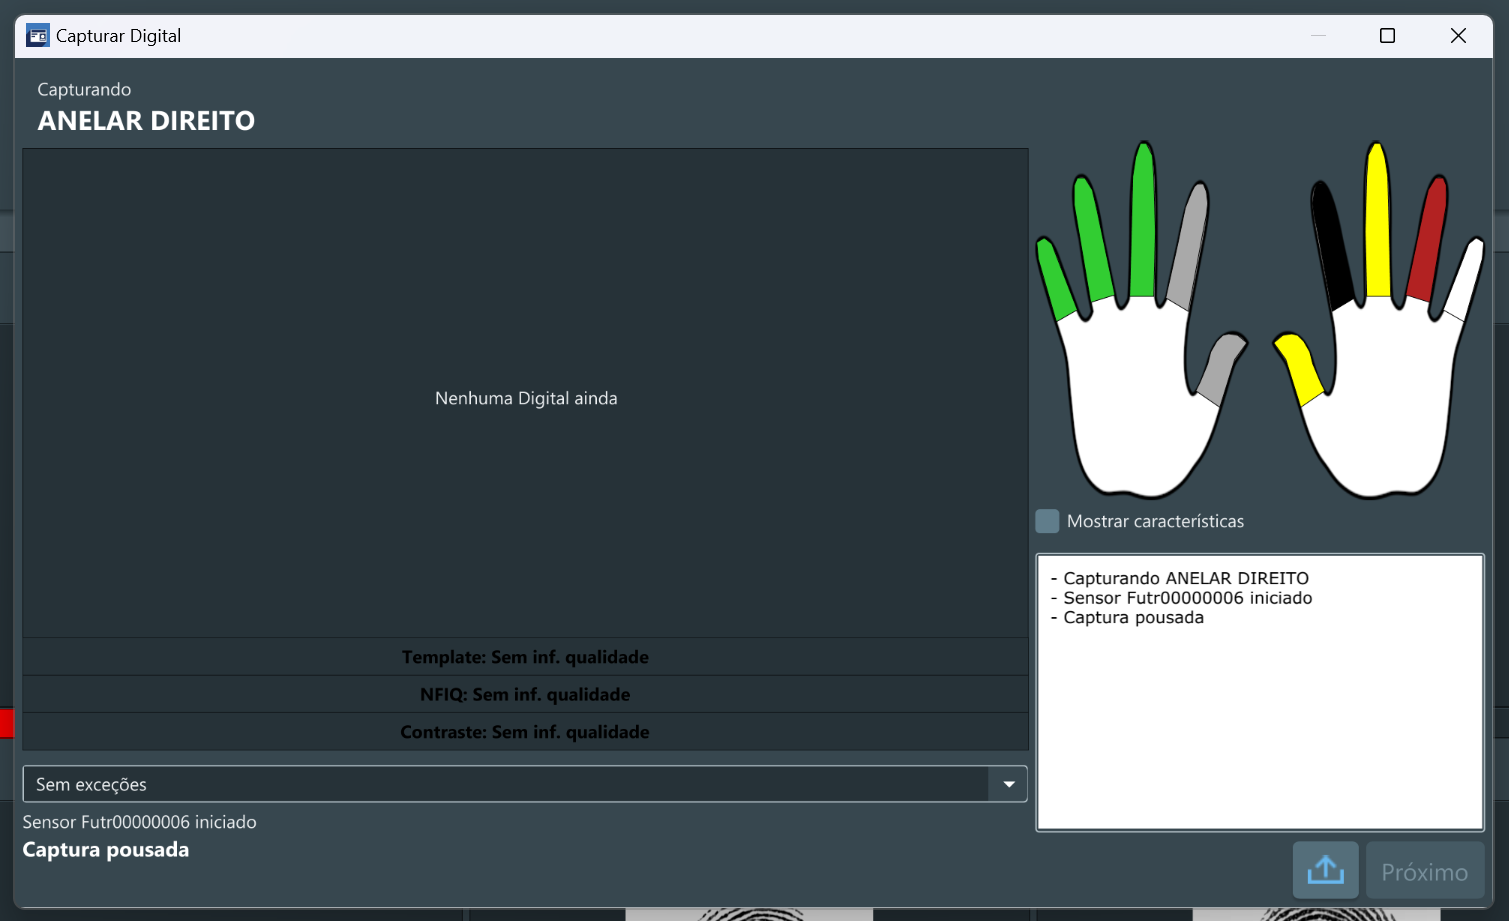Image resolution: width=1509 pixels, height=921 pixels.
Task: Close the Capturar Digital window
Action: (1458, 36)
